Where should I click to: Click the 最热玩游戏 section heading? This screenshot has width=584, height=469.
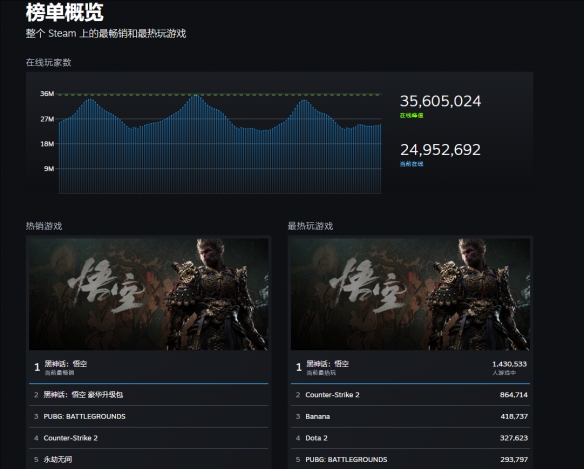[310, 226]
